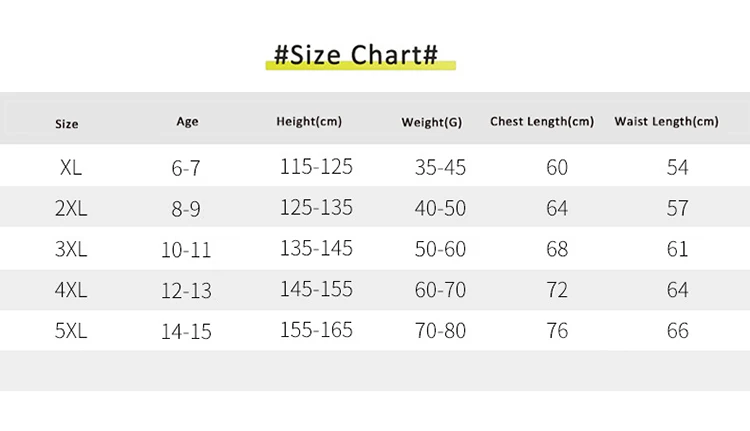Select the 3XL size cell

[x=71, y=249]
